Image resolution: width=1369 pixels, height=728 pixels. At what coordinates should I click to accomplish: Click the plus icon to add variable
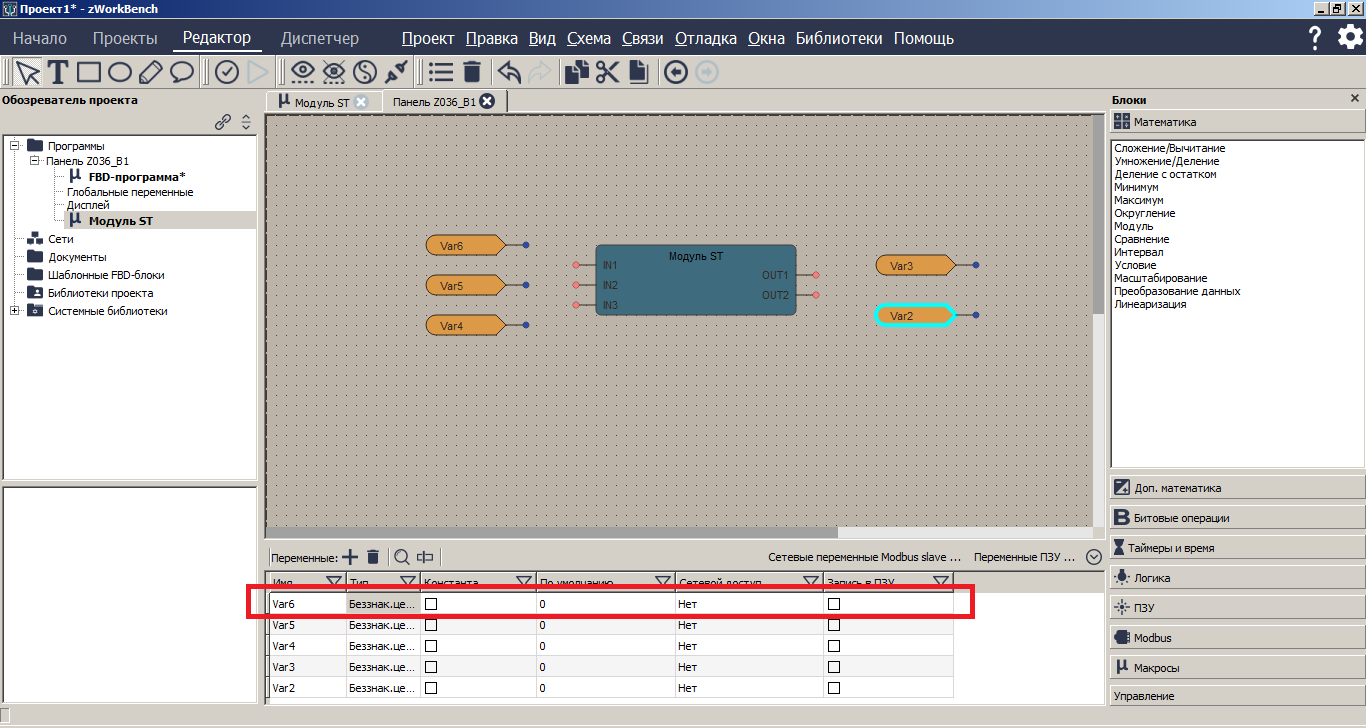tap(349, 556)
